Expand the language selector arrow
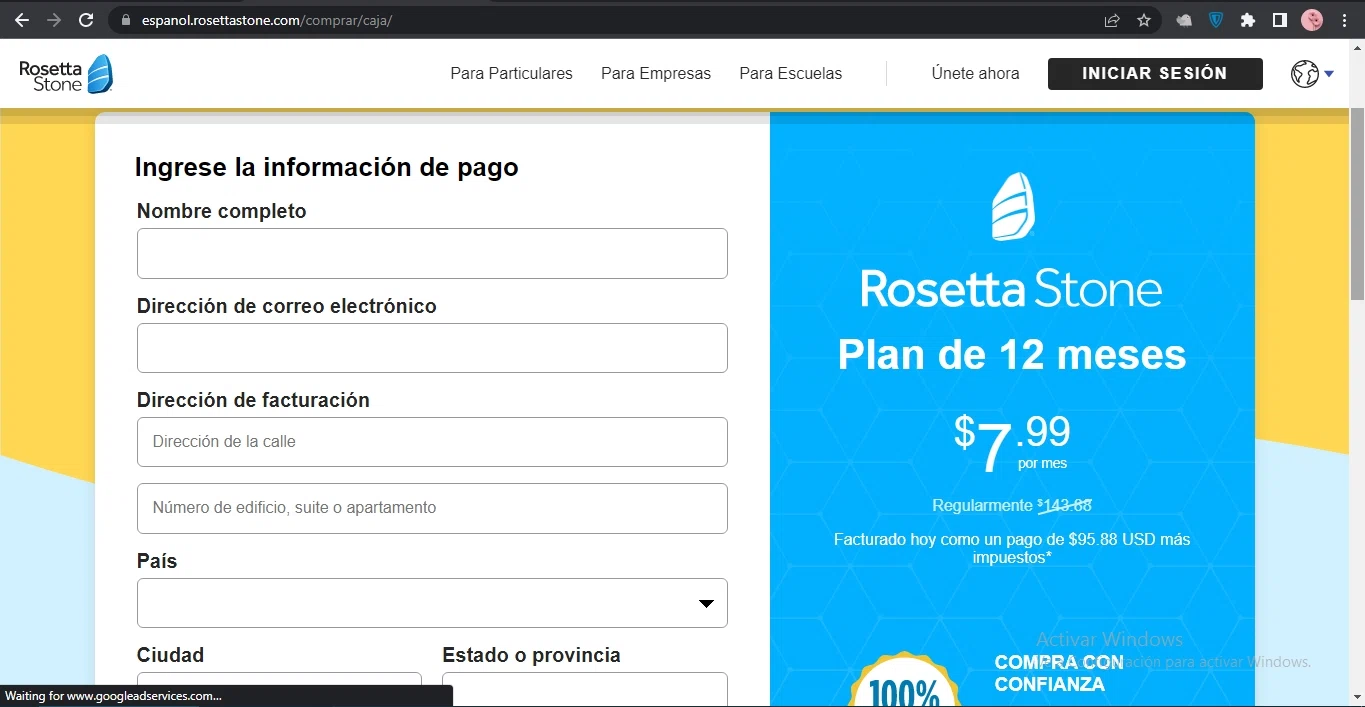Viewport: 1365px width, 707px height. click(x=1329, y=74)
